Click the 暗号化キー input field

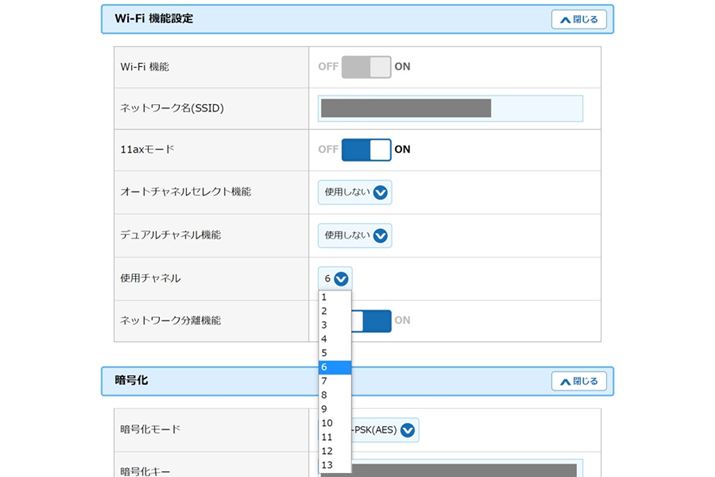click(x=462, y=469)
